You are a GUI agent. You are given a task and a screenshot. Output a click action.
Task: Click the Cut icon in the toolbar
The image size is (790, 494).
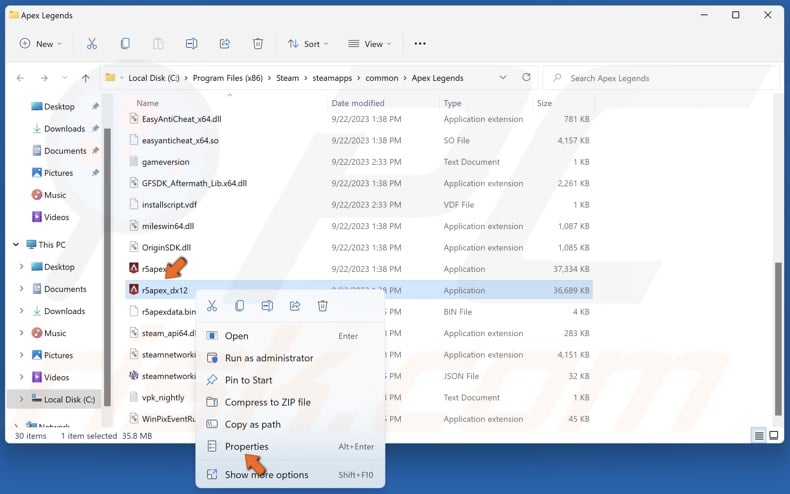(91, 44)
